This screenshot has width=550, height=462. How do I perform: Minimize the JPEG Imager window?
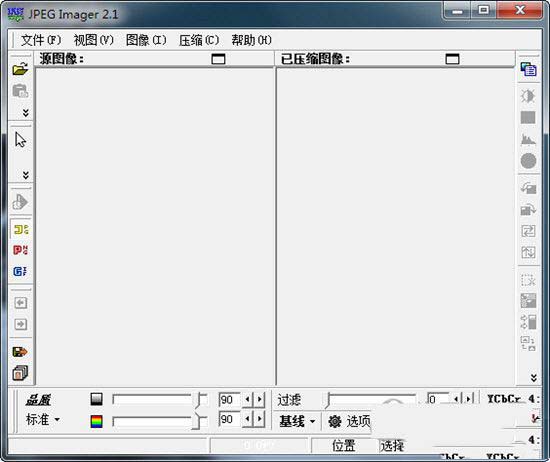click(x=457, y=11)
